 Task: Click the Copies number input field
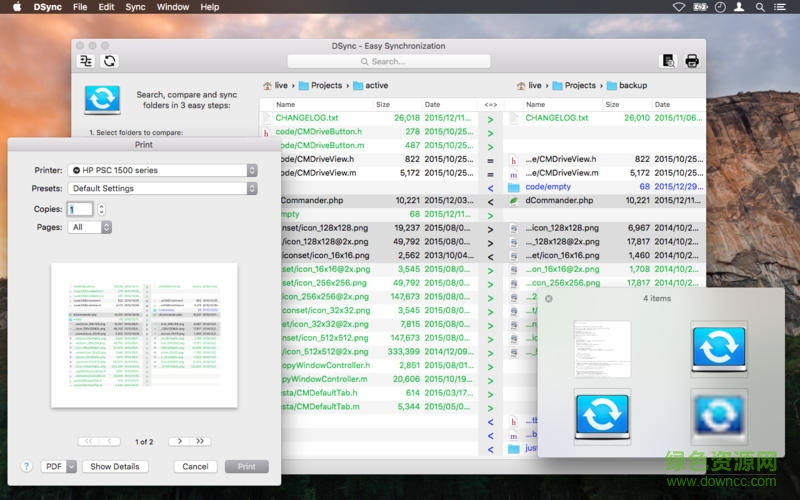80,209
